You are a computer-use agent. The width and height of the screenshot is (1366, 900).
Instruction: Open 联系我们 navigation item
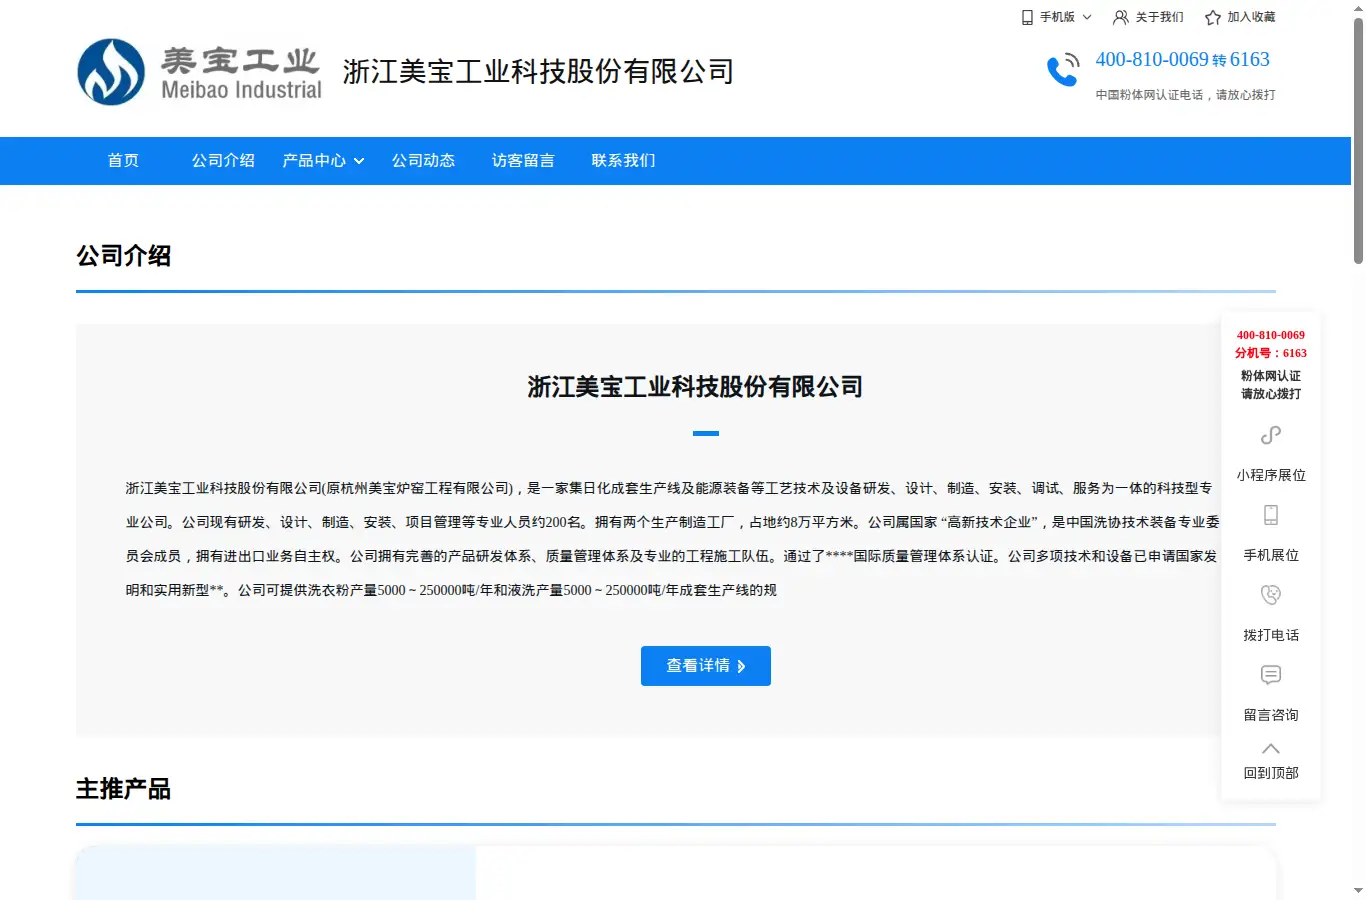pyautogui.click(x=623, y=160)
